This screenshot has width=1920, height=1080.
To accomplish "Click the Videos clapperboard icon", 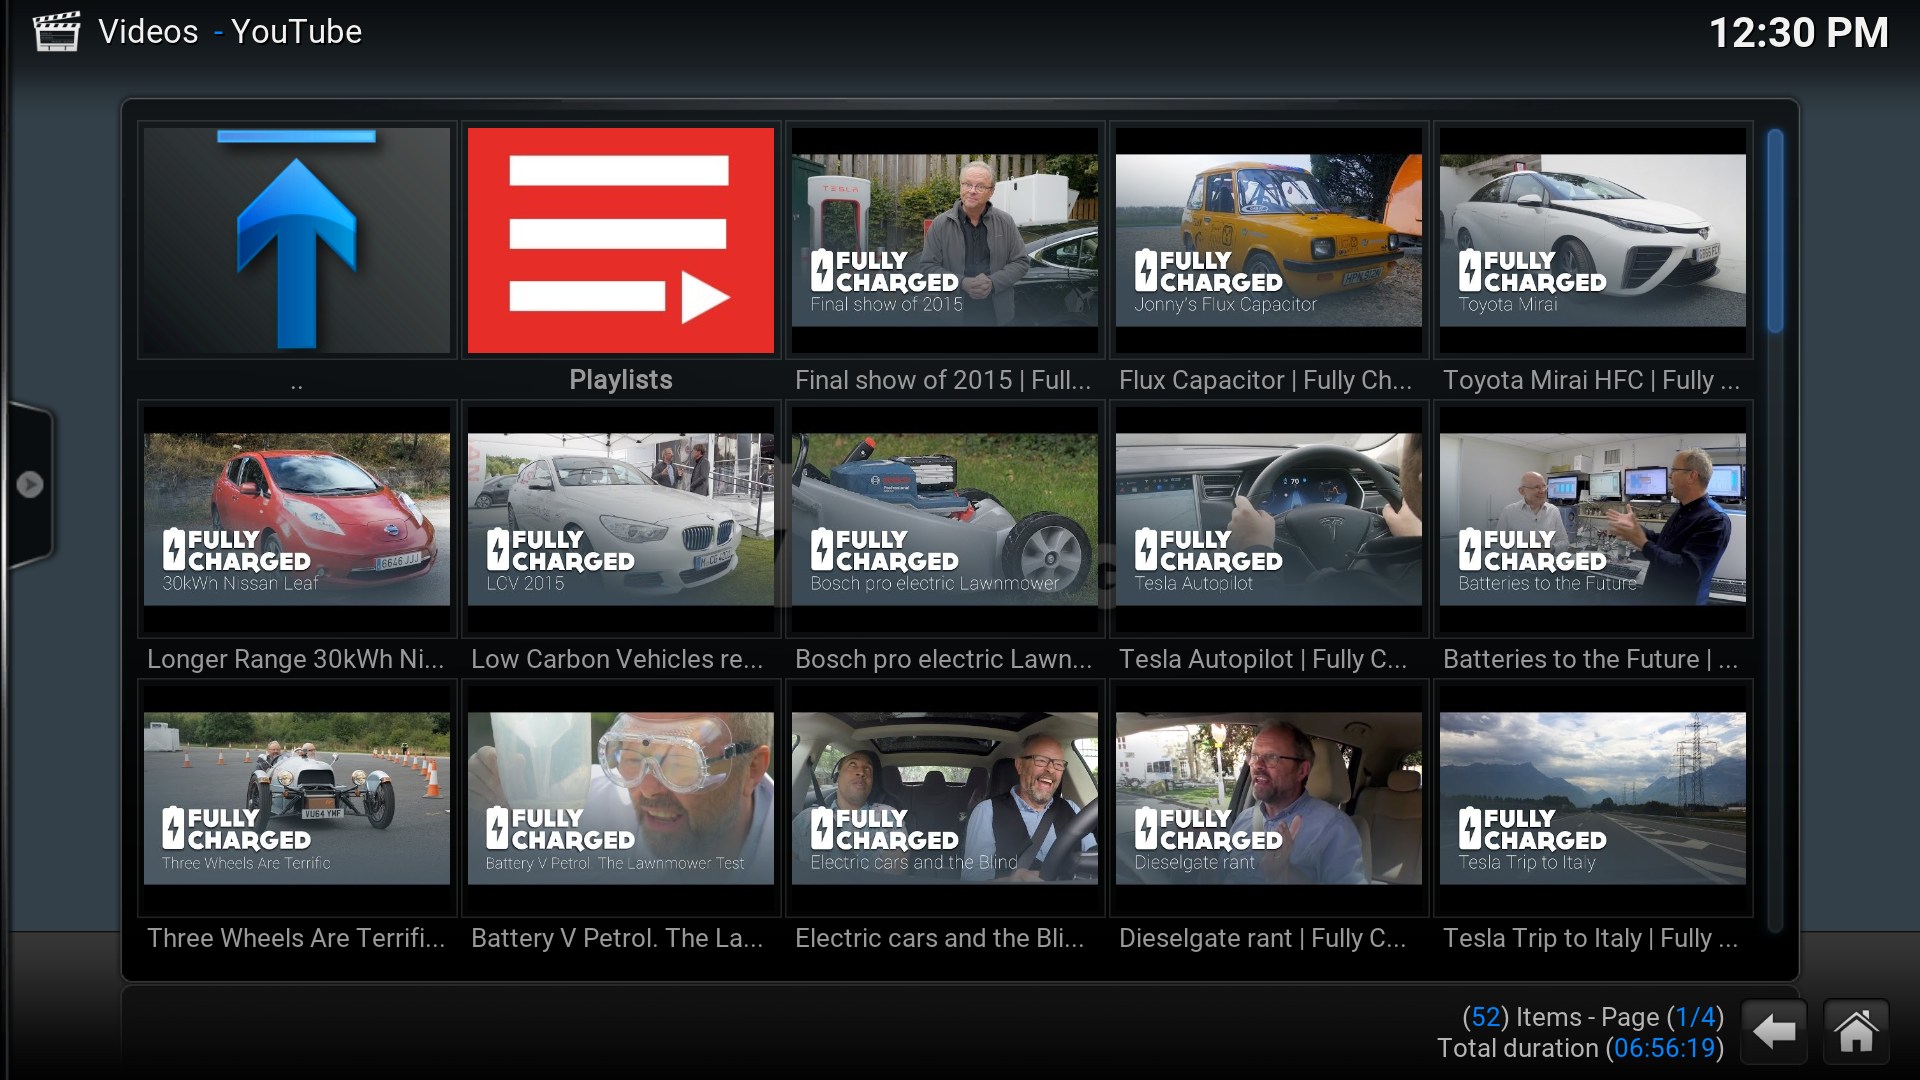I will [56, 32].
